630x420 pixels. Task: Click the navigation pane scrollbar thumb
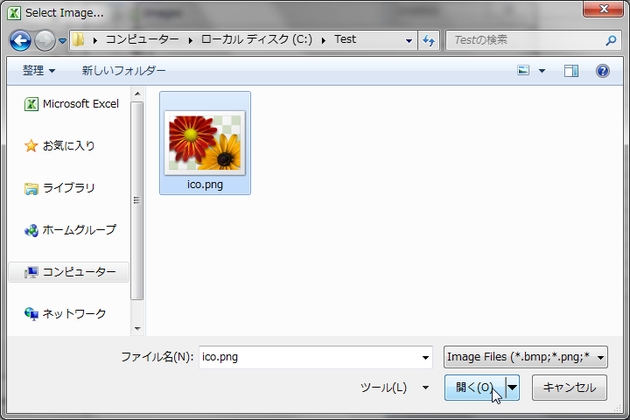point(137,200)
